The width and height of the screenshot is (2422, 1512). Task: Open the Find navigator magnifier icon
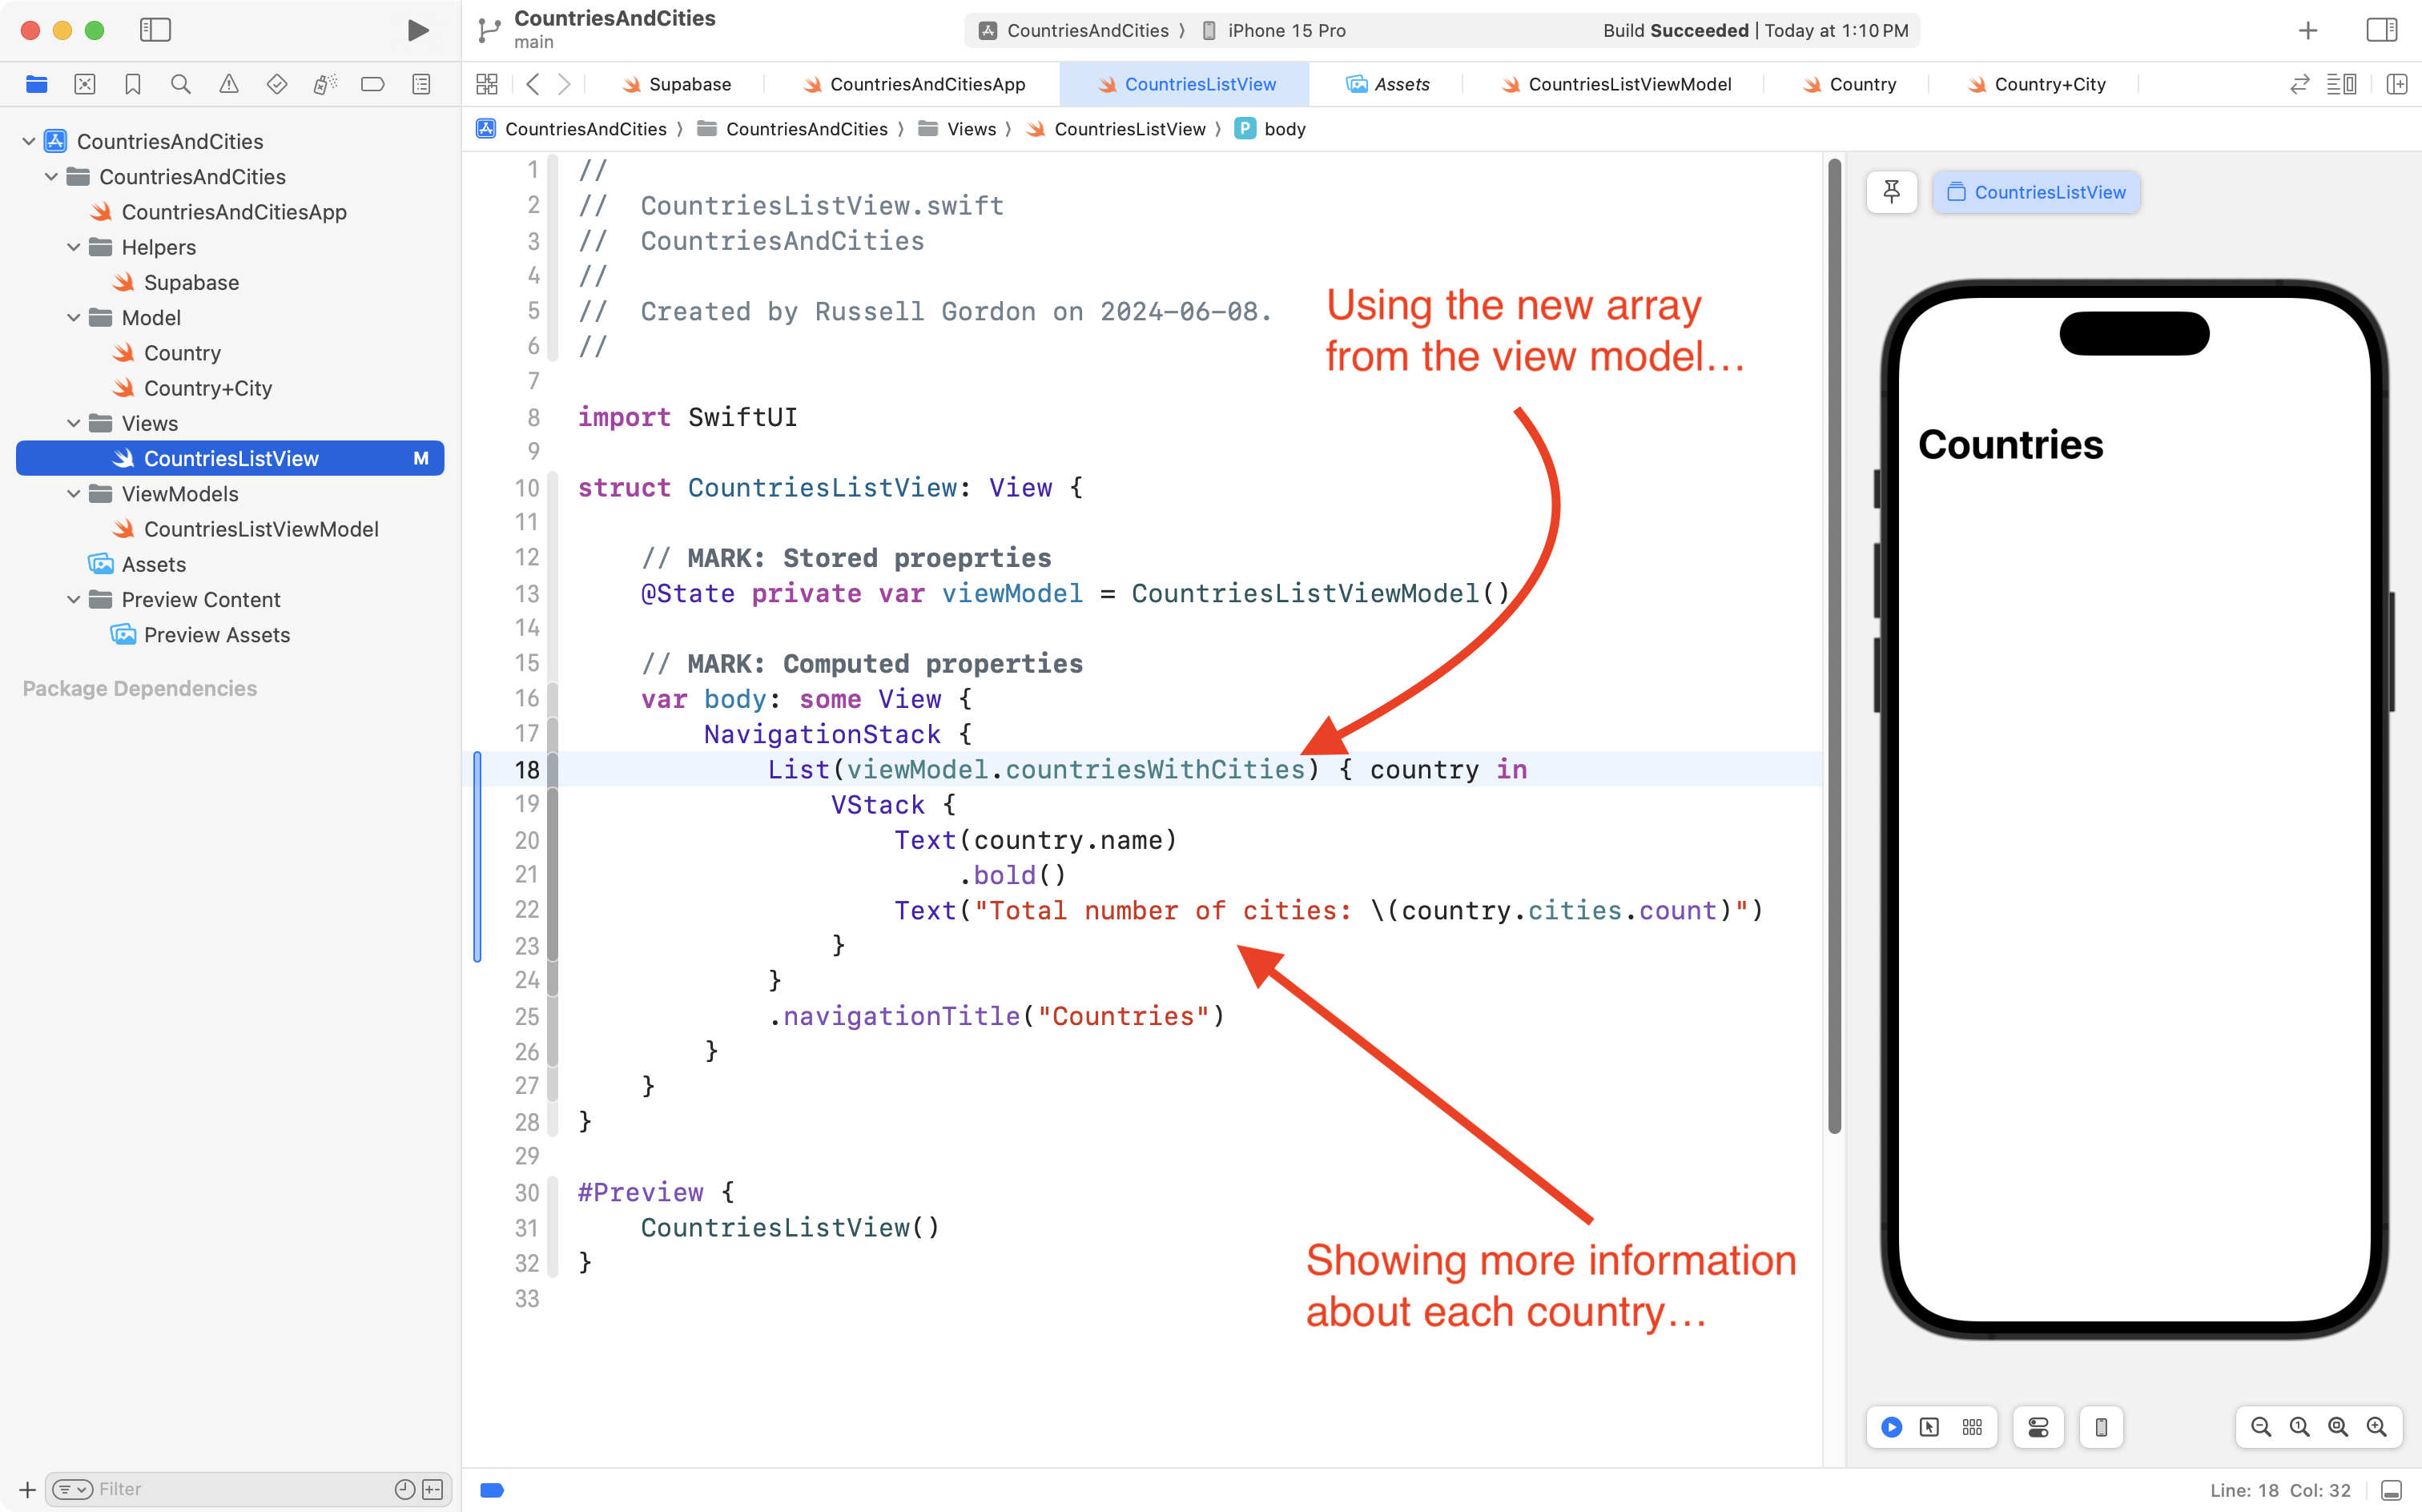181,85
